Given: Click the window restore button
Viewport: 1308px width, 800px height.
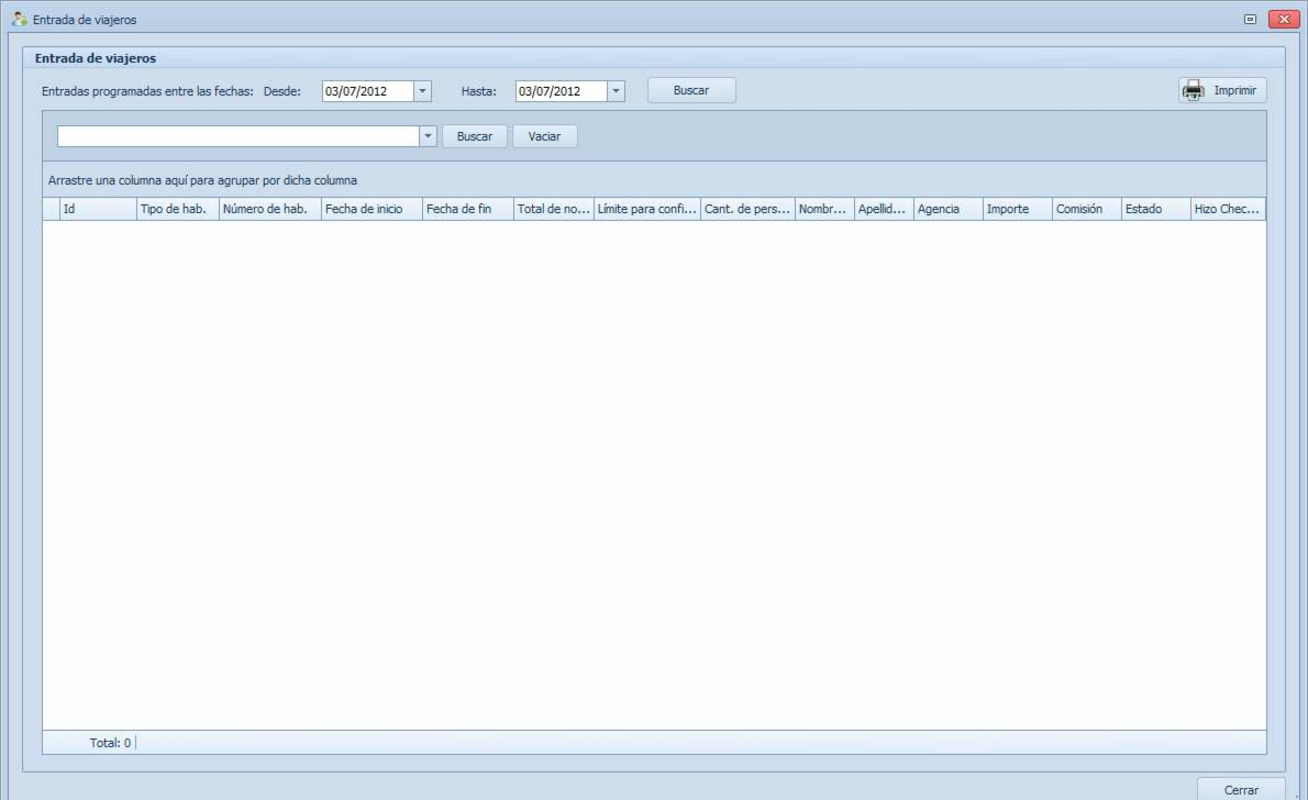Looking at the screenshot, I should (1250, 19).
